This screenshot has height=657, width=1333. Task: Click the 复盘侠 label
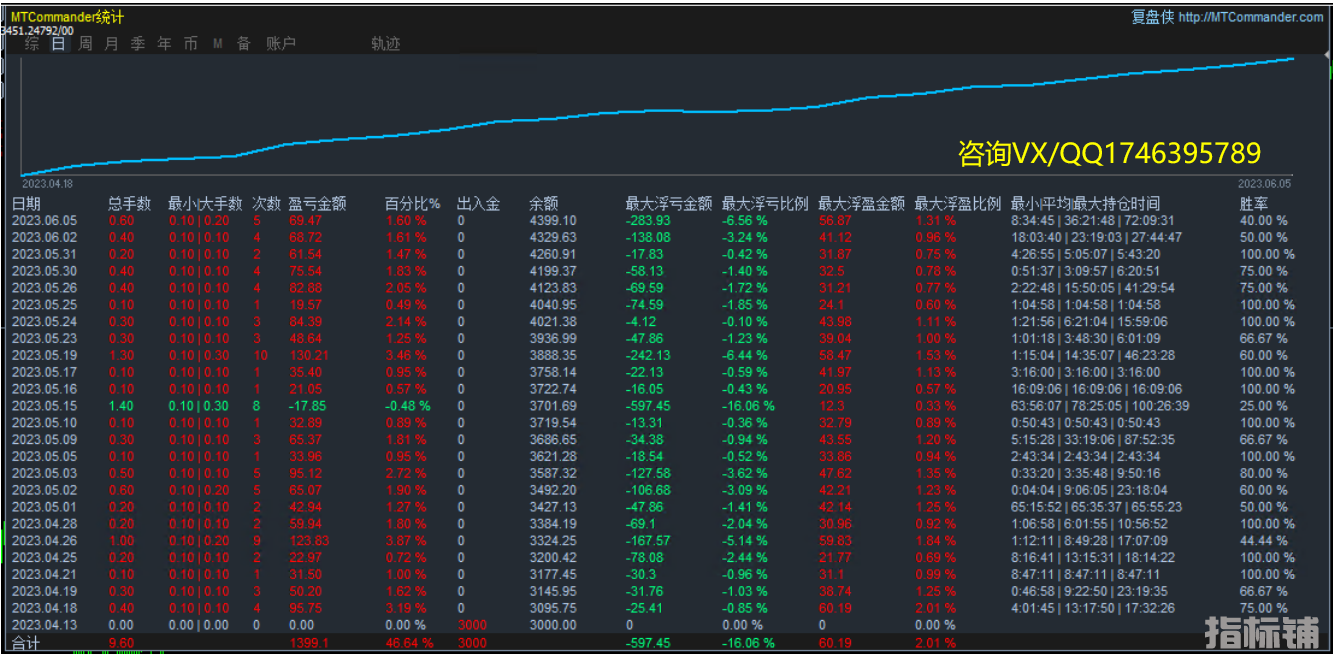[1152, 17]
